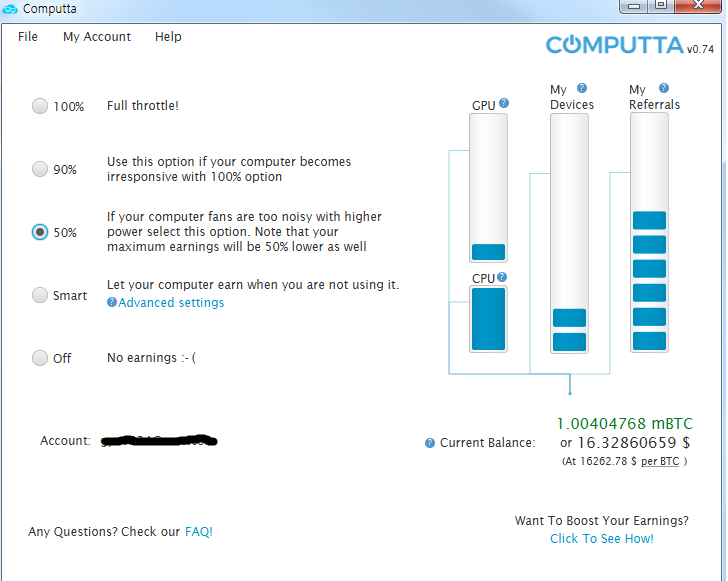Image resolution: width=728 pixels, height=581 pixels.
Task: Click the v0.74 version label
Action: tap(700, 49)
